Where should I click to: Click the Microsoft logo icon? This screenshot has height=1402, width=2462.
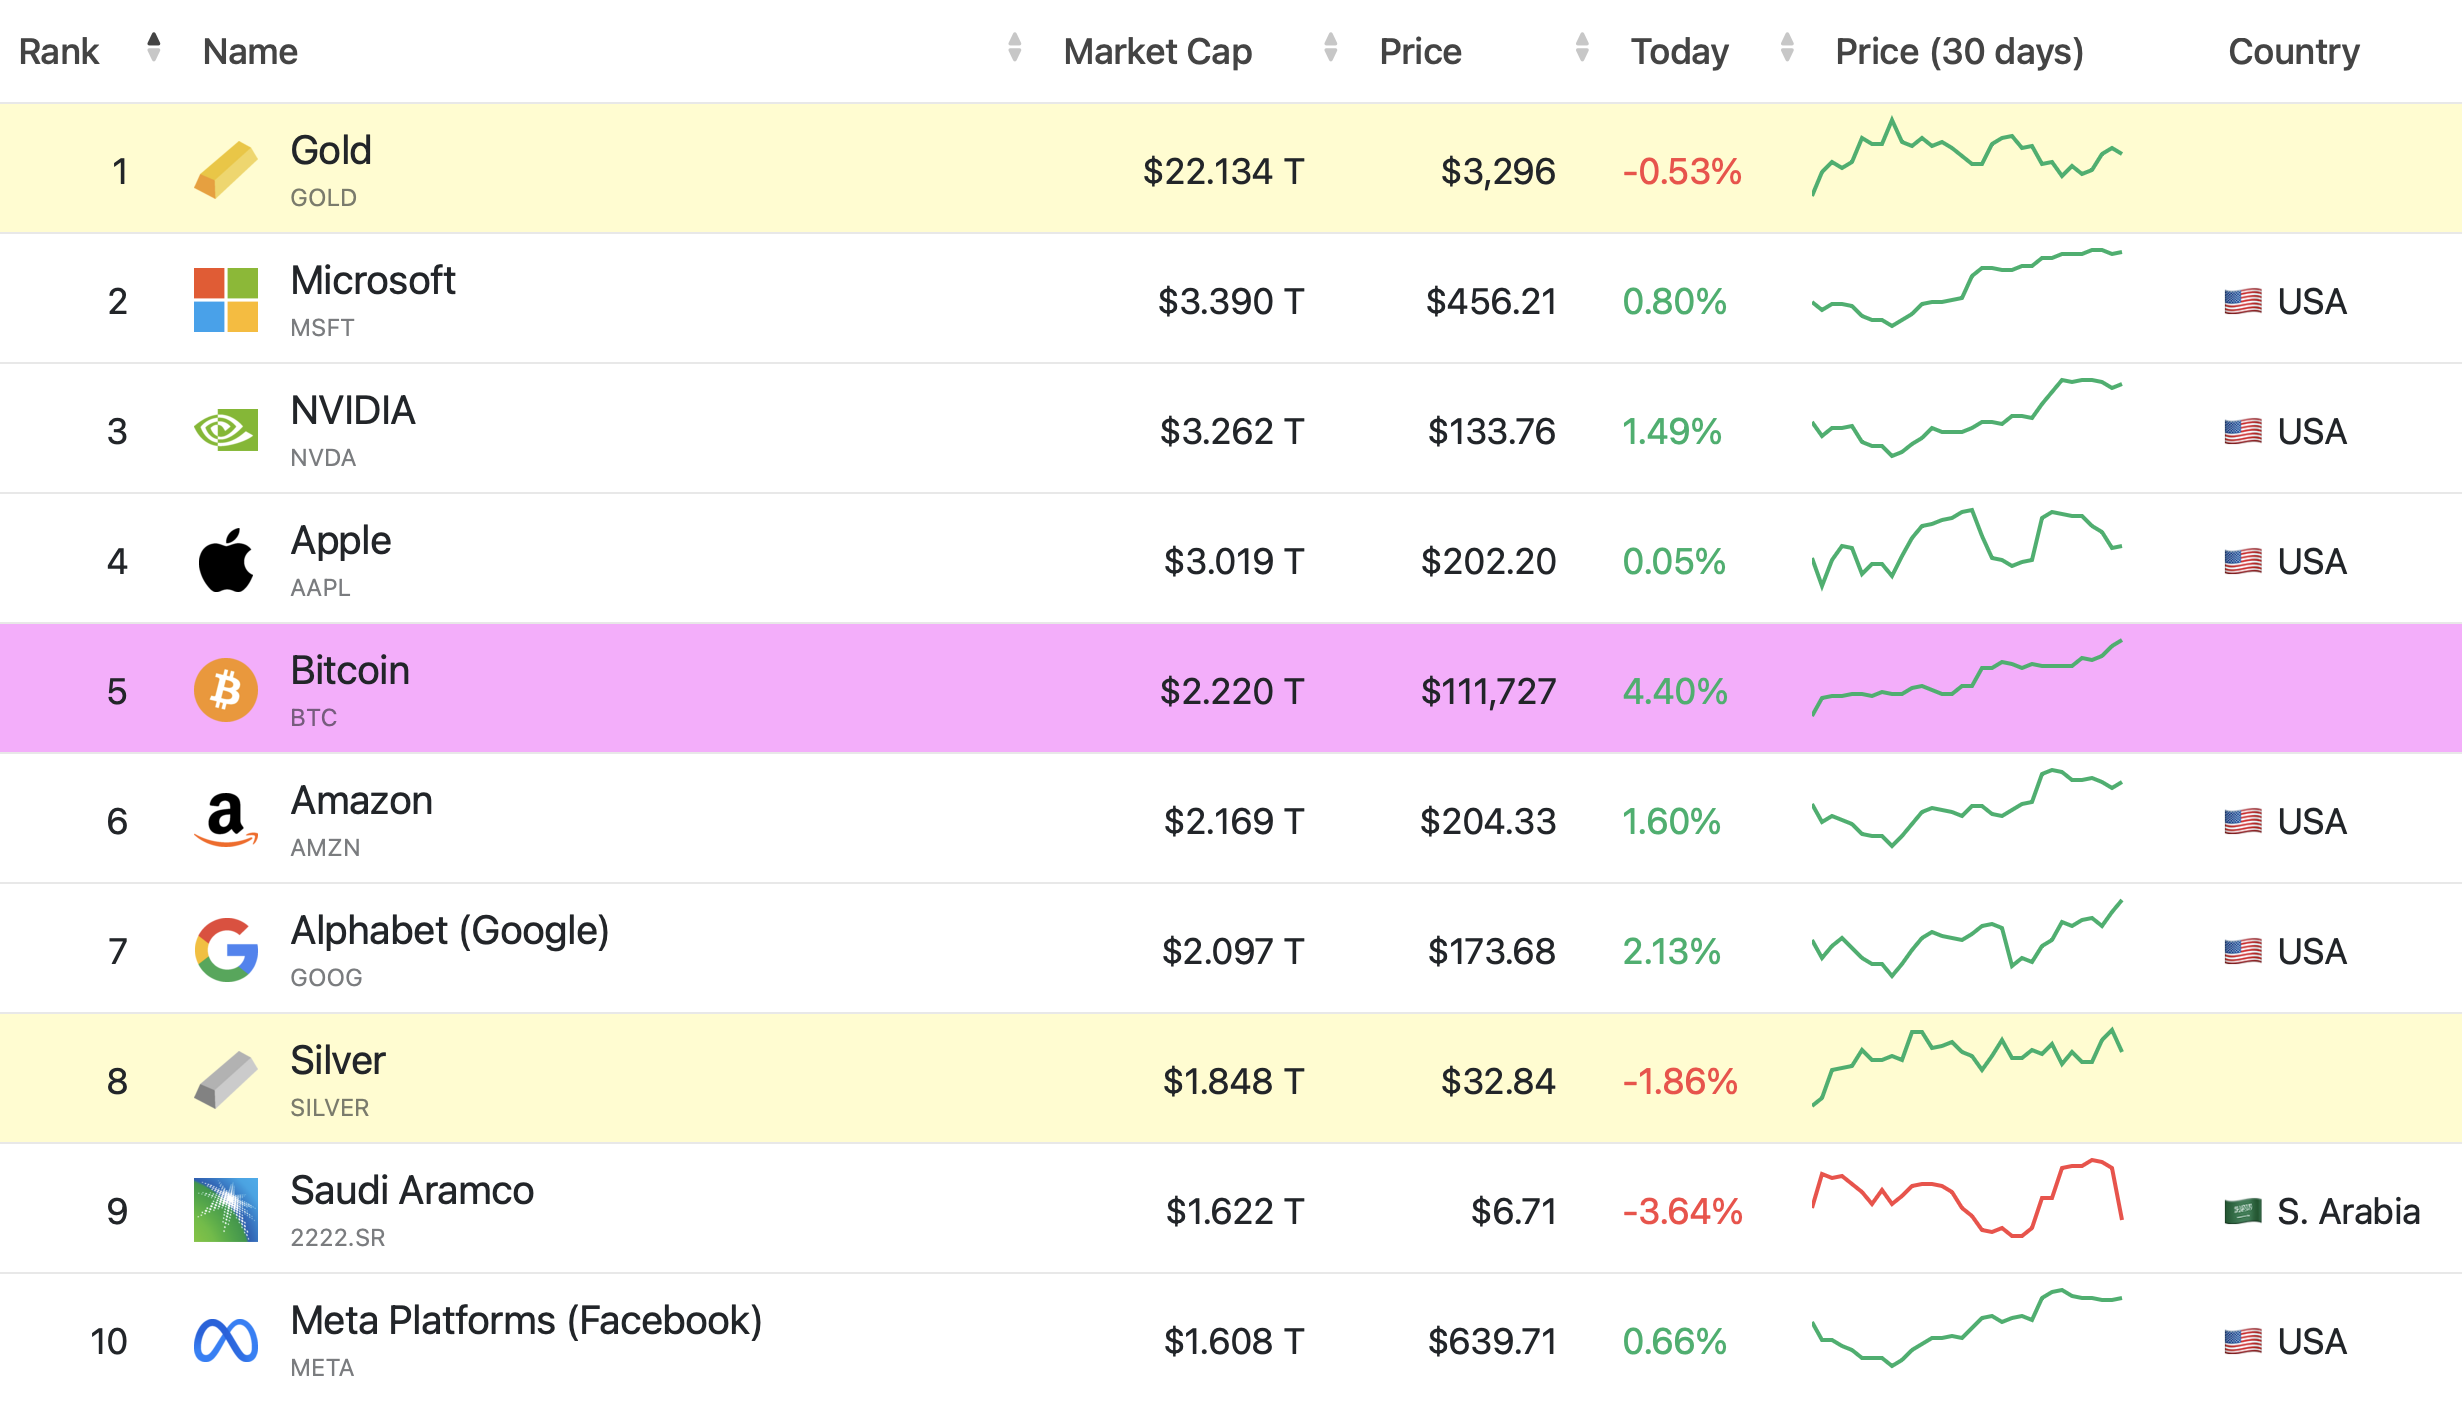(225, 299)
